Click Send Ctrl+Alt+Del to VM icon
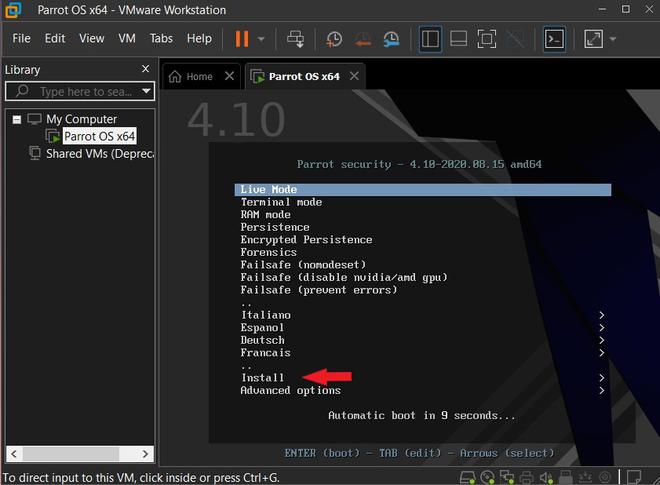This screenshot has height=485, width=660. click(x=295, y=39)
